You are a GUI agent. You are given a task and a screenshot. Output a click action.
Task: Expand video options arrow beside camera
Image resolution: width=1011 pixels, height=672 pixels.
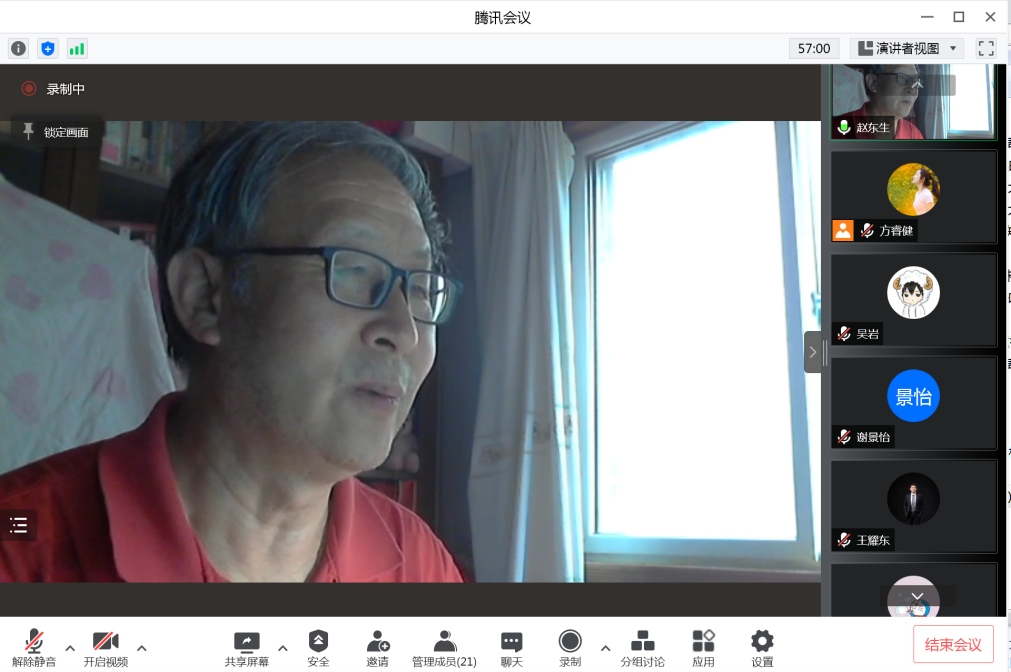[141, 647]
